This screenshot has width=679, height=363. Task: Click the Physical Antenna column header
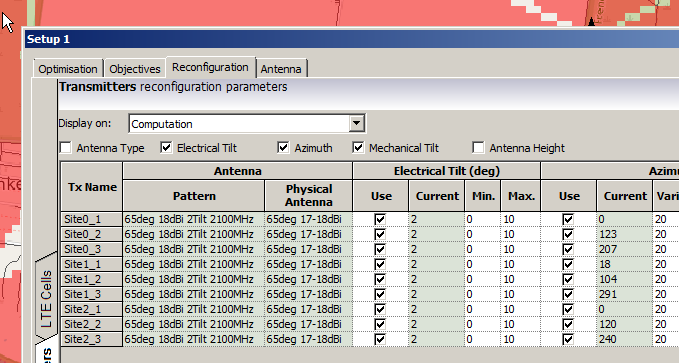tap(308, 196)
